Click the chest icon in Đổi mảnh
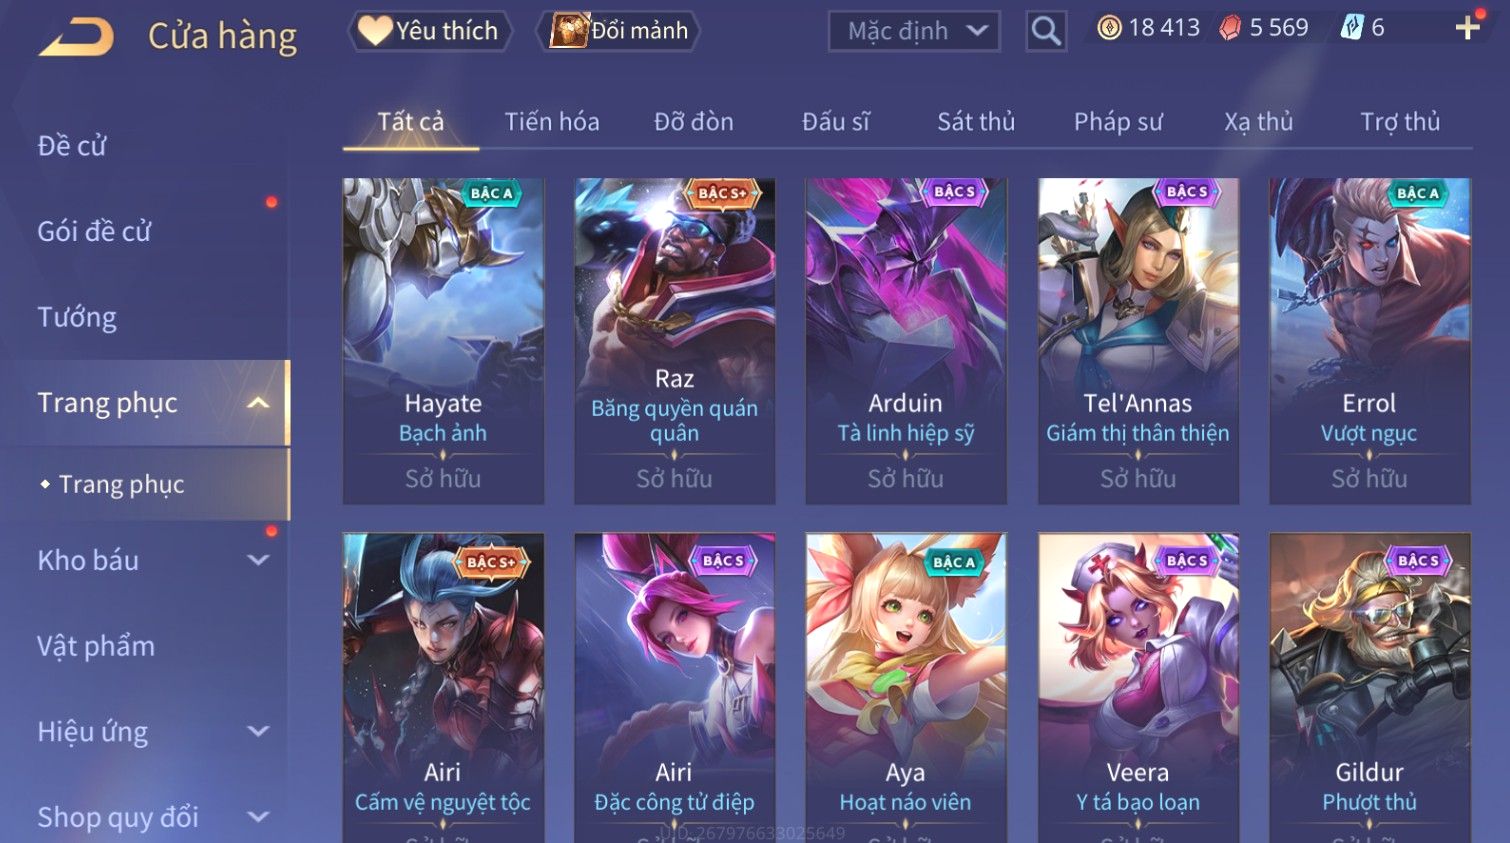The height and width of the screenshot is (843, 1510). coord(569,31)
